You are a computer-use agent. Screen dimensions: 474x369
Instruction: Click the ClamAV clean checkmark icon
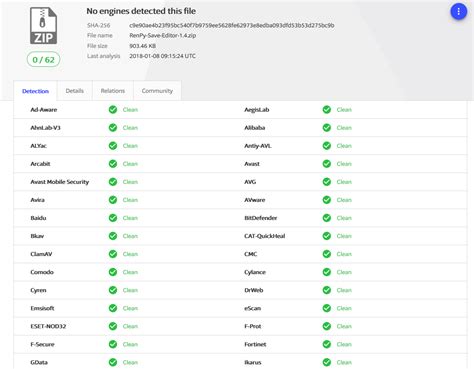point(113,254)
